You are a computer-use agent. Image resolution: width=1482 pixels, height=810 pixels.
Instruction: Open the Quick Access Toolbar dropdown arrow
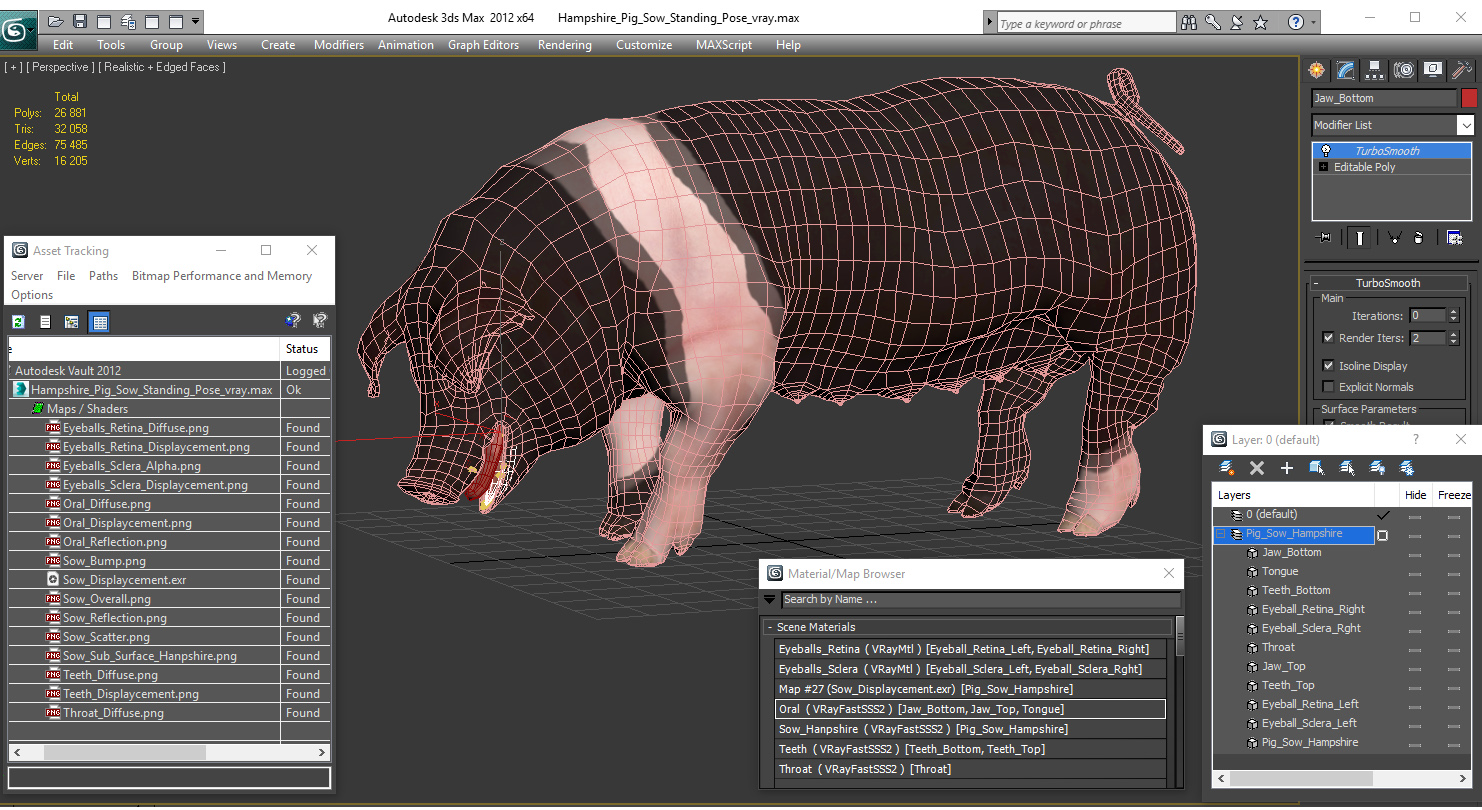tap(195, 20)
